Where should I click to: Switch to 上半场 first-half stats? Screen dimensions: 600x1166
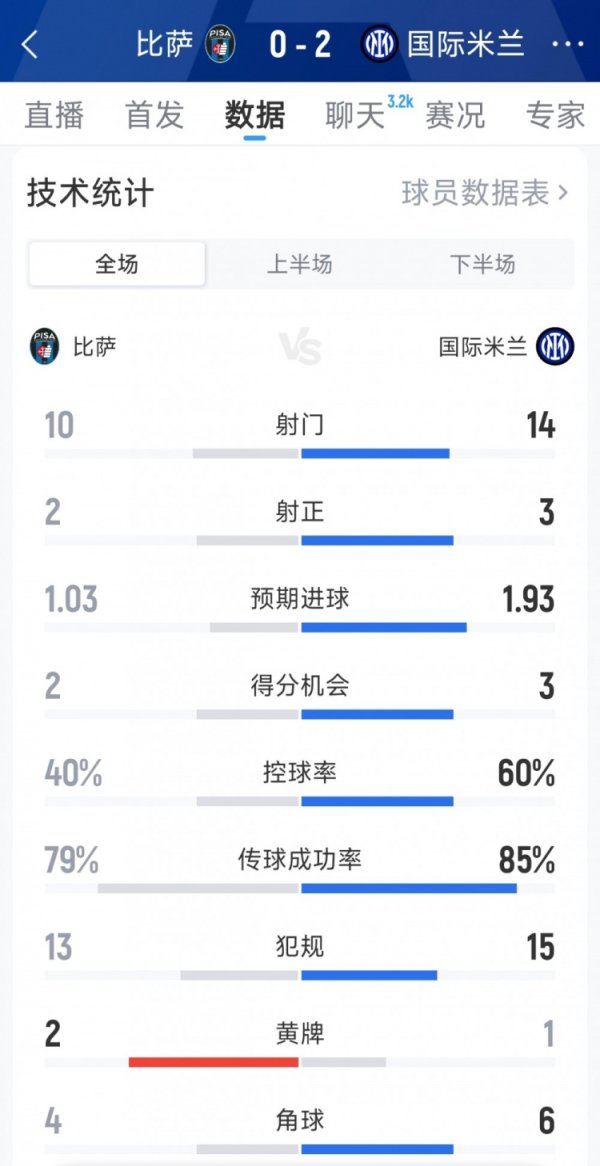coord(298,263)
